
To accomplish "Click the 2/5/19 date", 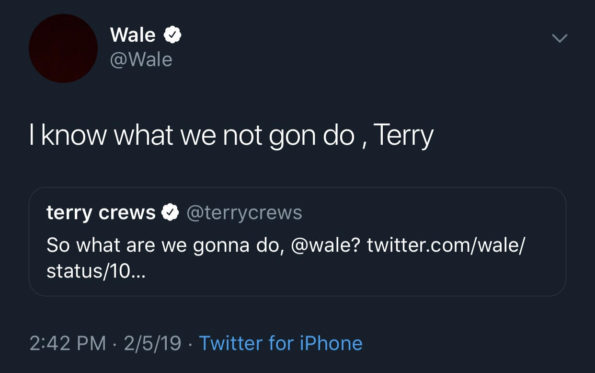I will pos(153,343).
